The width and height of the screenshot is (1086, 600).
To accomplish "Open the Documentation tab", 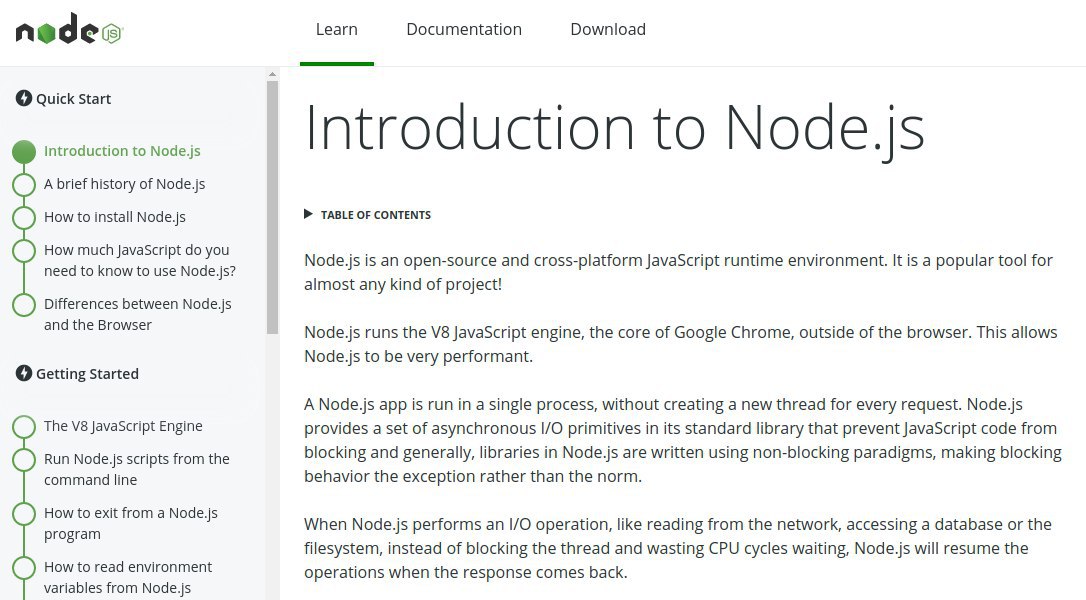I will [x=464, y=30].
